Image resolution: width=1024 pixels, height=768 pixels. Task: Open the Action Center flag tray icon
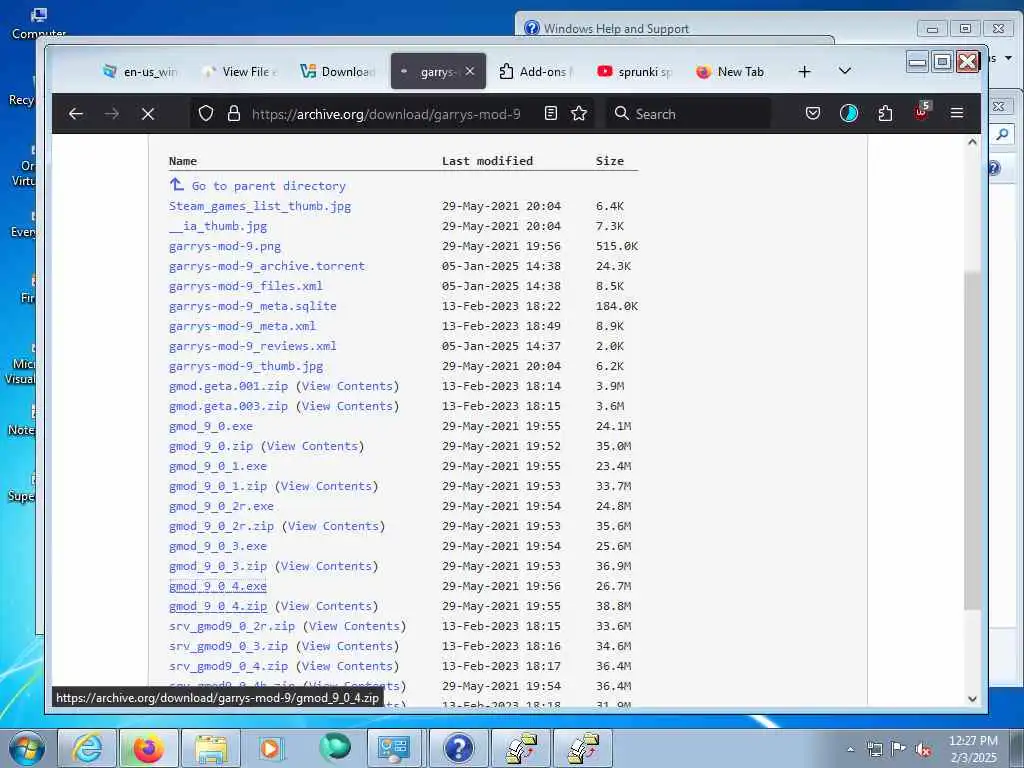point(899,749)
